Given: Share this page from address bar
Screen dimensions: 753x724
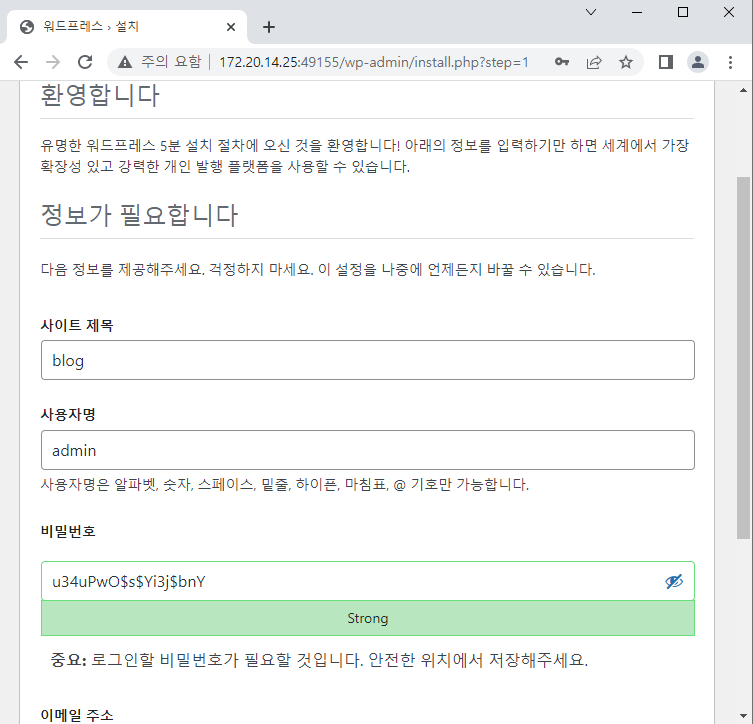Looking at the screenshot, I should [x=594, y=62].
